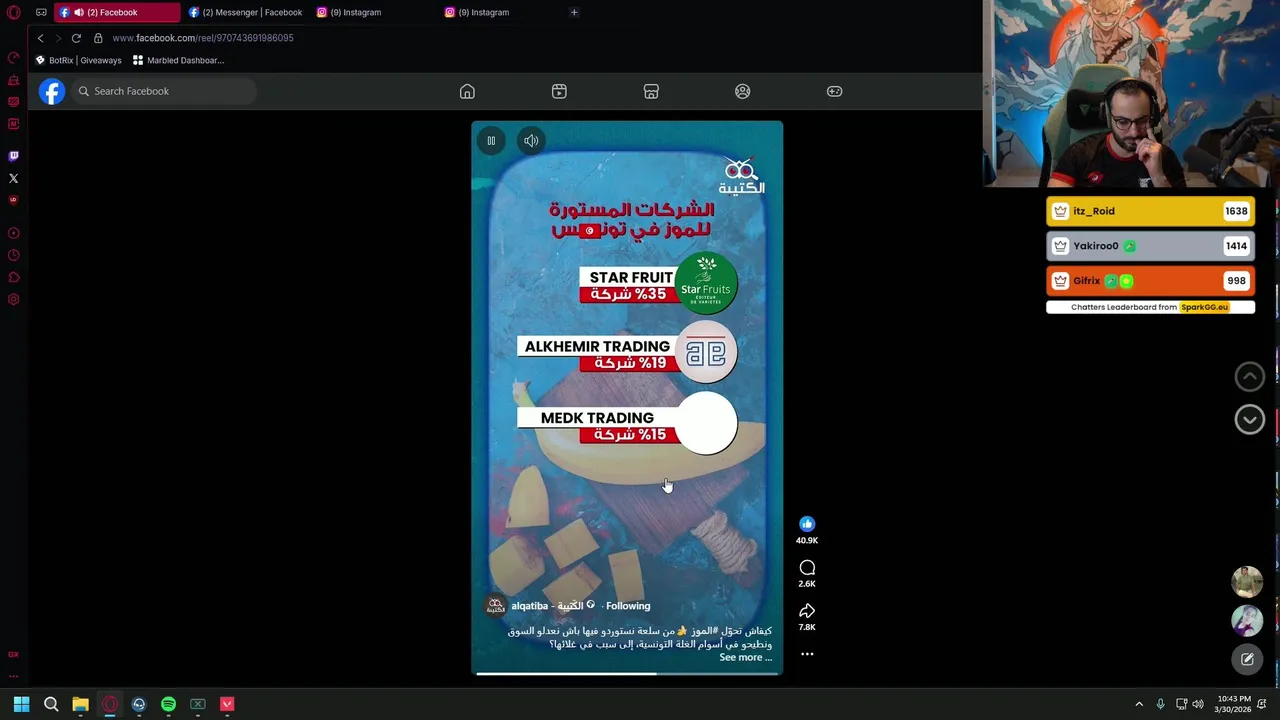
Task: Go to next reel with down arrow
Action: pyautogui.click(x=1249, y=419)
